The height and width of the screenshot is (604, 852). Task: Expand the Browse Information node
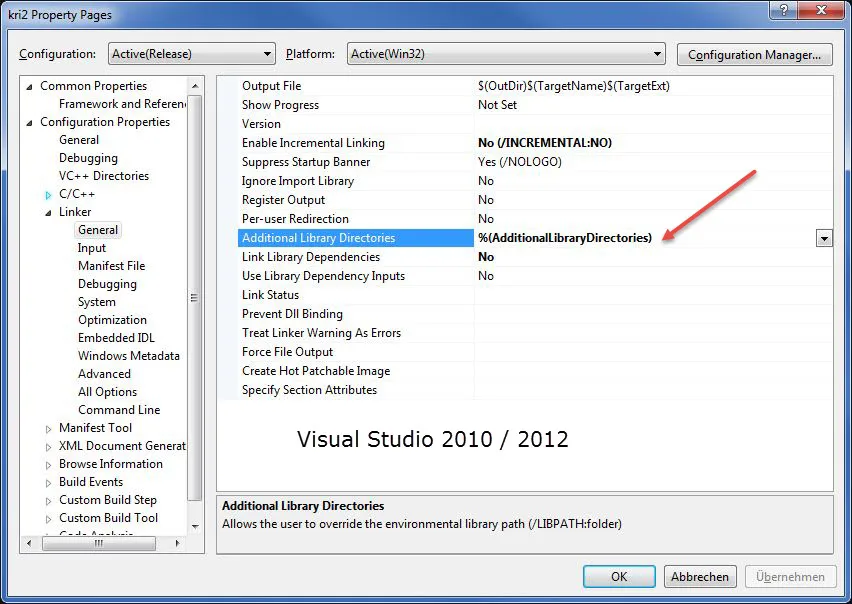(48, 465)
